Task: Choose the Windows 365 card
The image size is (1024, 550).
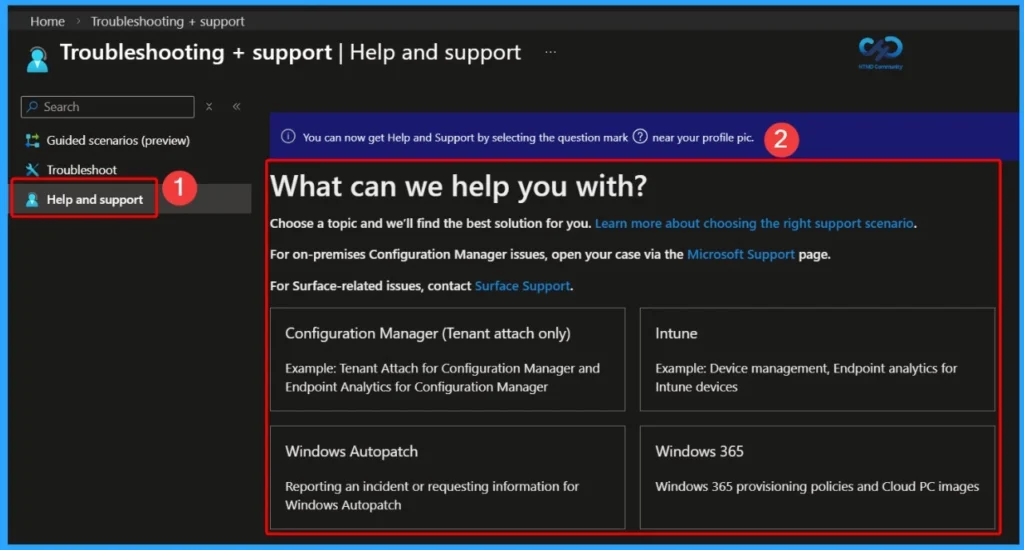Action: click(x=818, y=477)
